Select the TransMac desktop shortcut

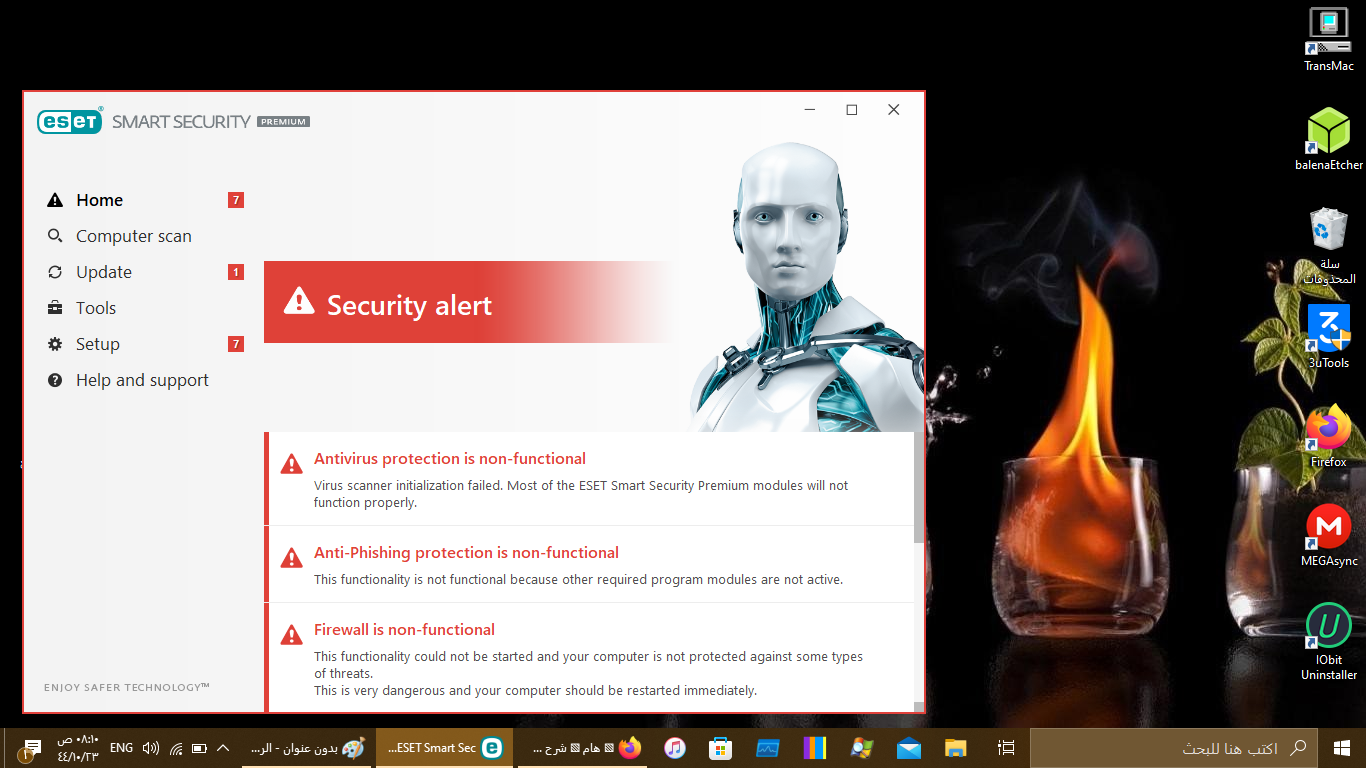[1329, 40]
